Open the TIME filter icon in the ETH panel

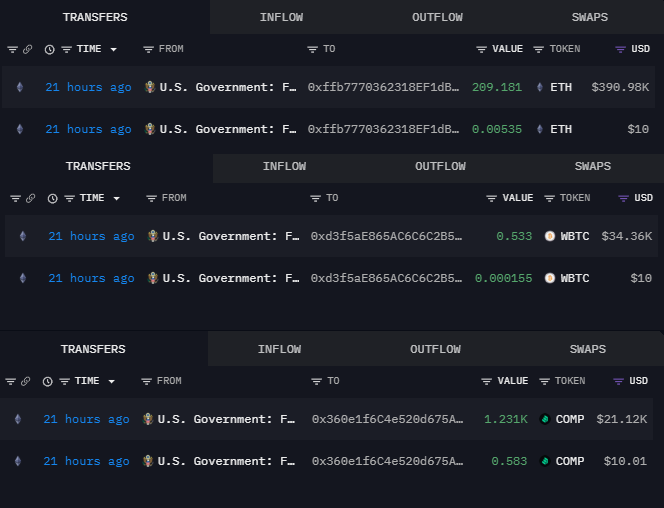point(66,50)
